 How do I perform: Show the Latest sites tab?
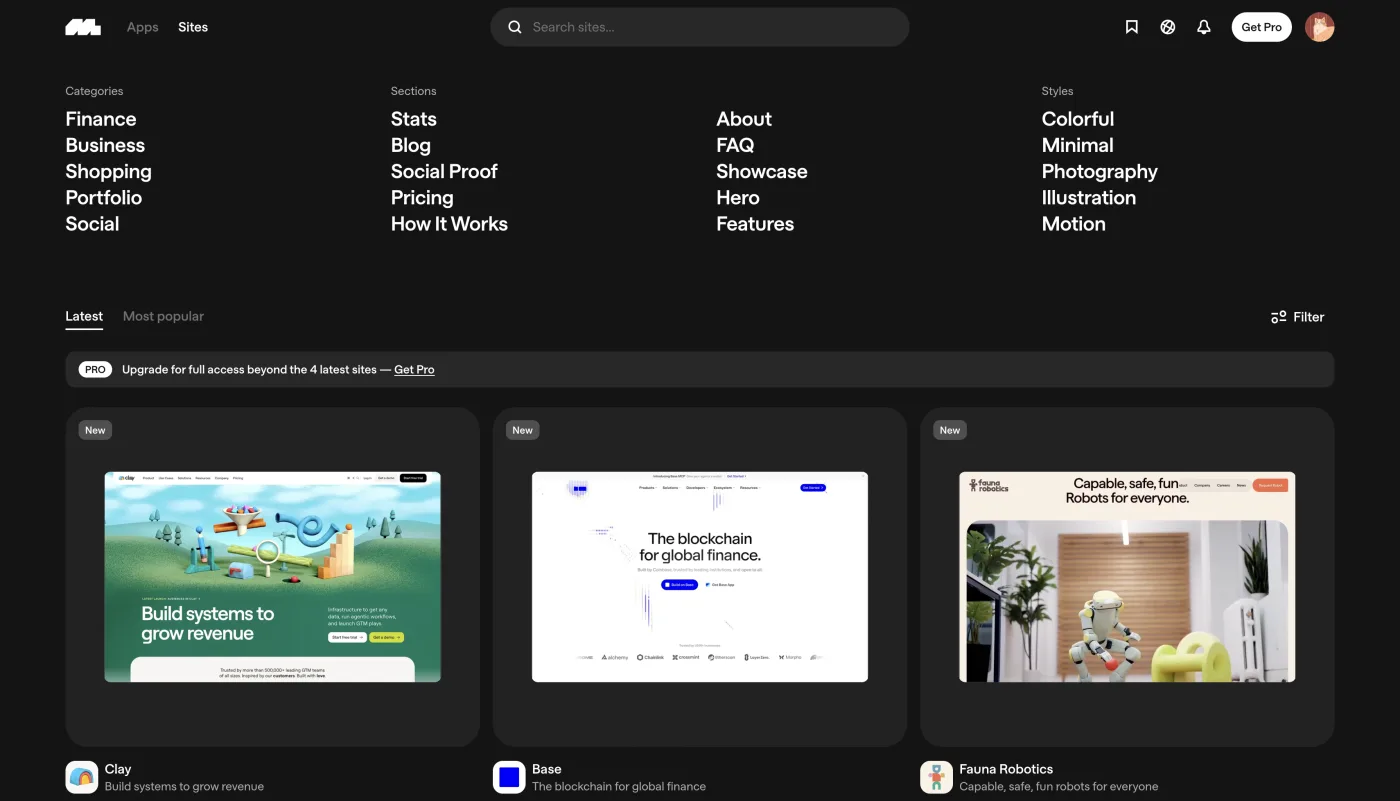point(84,316)
